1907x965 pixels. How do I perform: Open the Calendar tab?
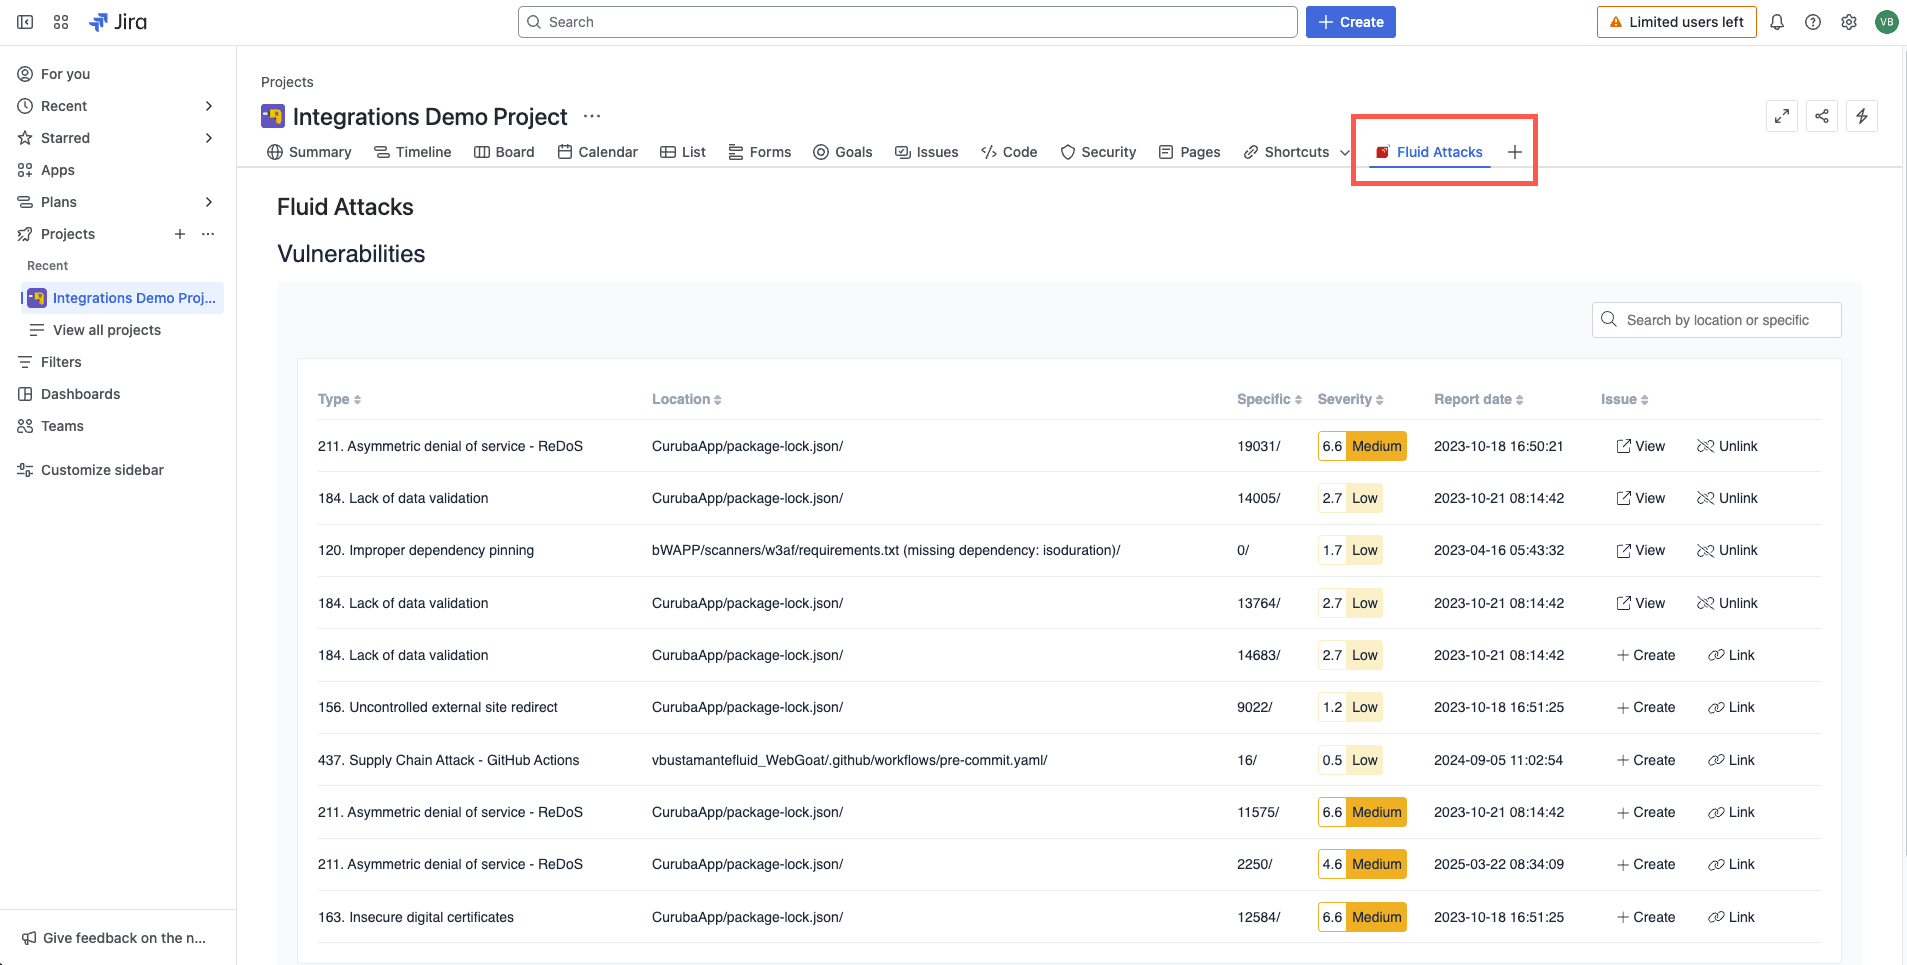(x=597, y=152)
